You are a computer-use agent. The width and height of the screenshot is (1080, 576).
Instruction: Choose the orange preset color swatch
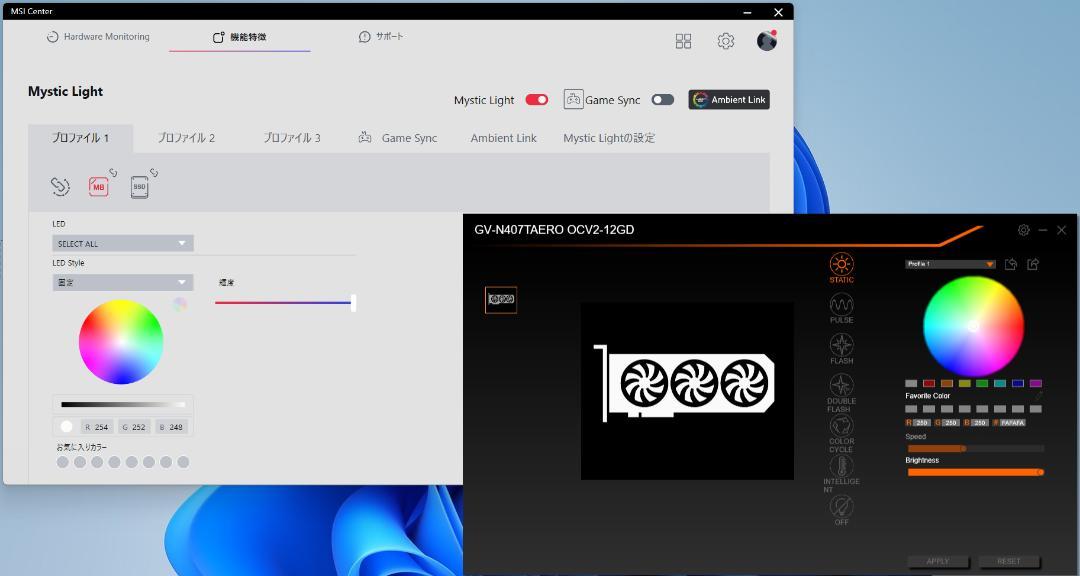(x=946, y=383)
